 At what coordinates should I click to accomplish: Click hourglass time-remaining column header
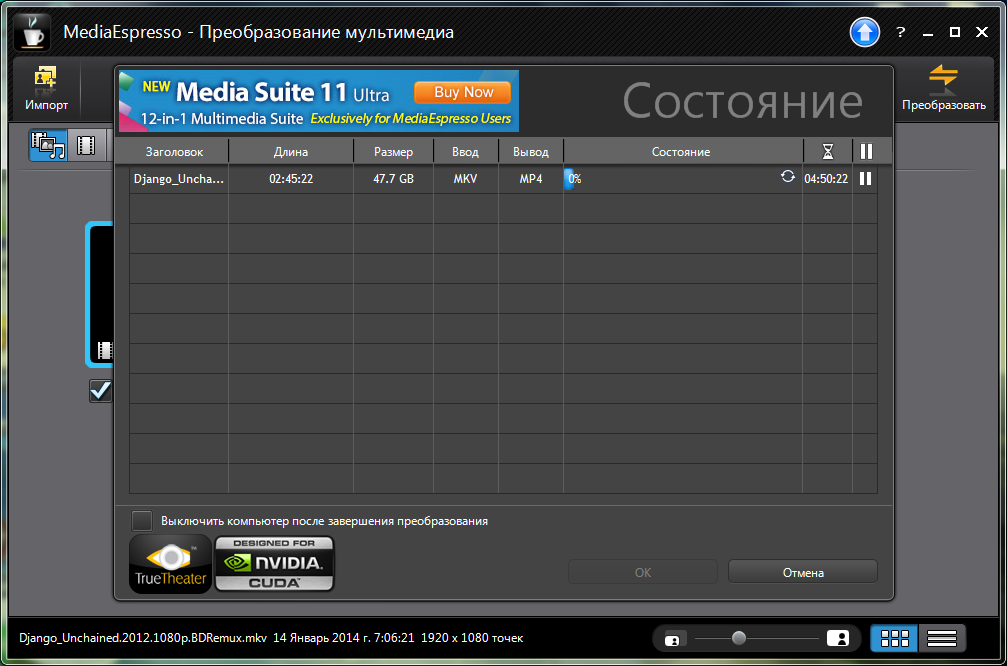[828, 152]
